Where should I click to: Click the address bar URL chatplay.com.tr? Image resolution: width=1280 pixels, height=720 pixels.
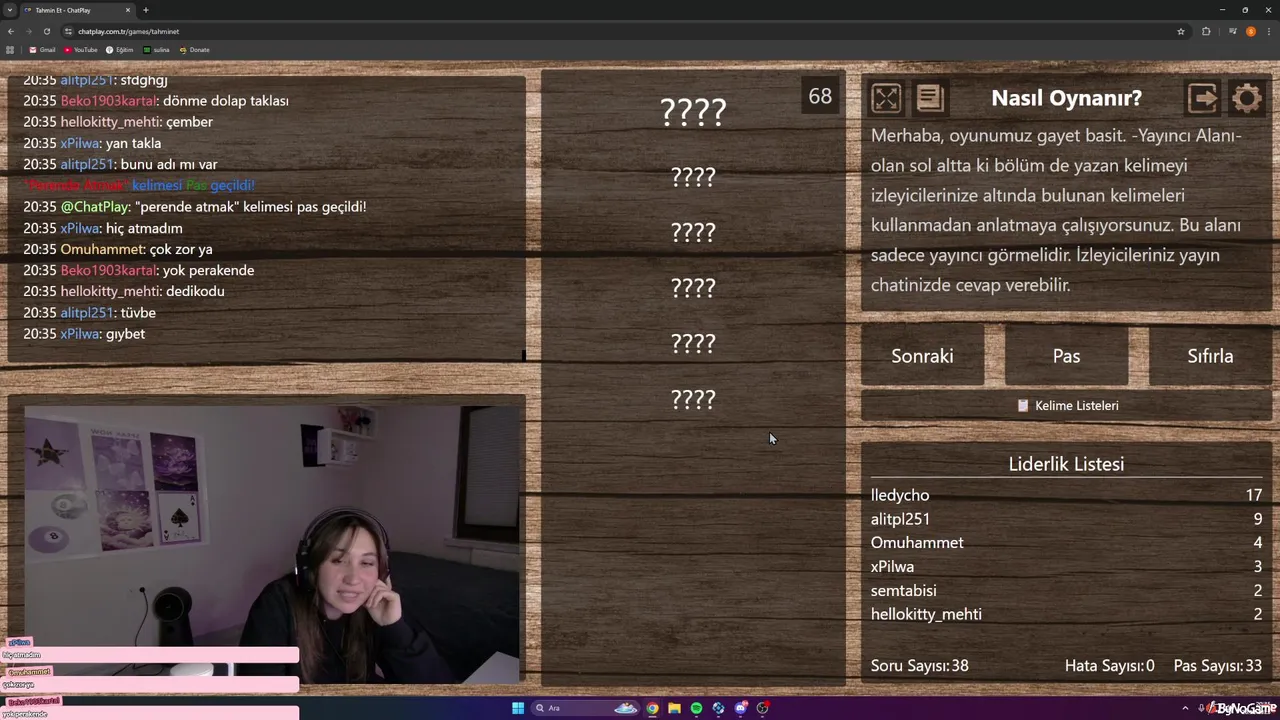pos(128,31)
